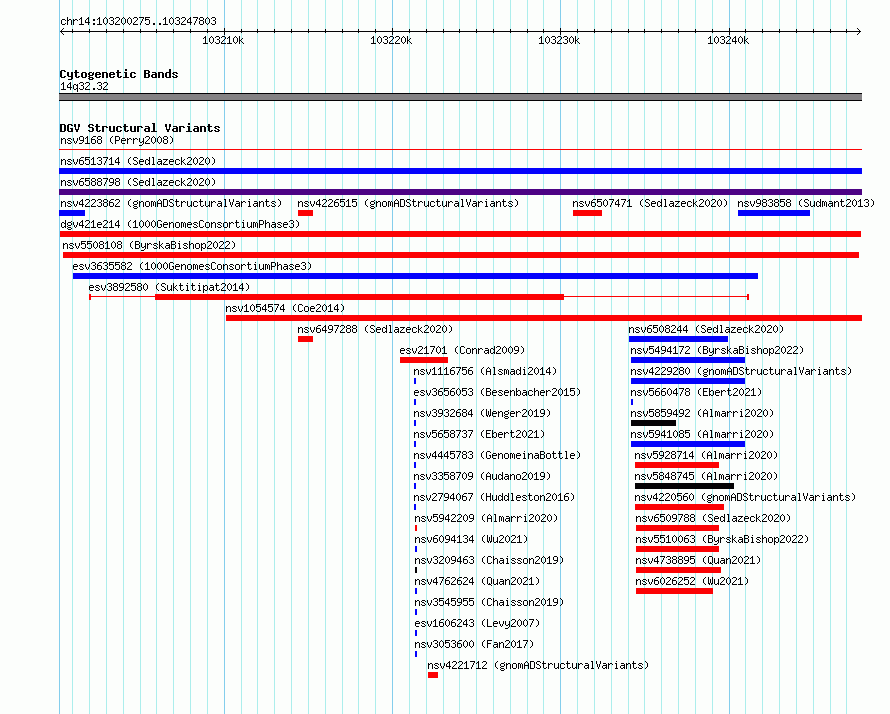Click the nsv9168 (Perry2008) variant label
The width and height of the screenshot is (890, 714).
click(x=117, y=140)
